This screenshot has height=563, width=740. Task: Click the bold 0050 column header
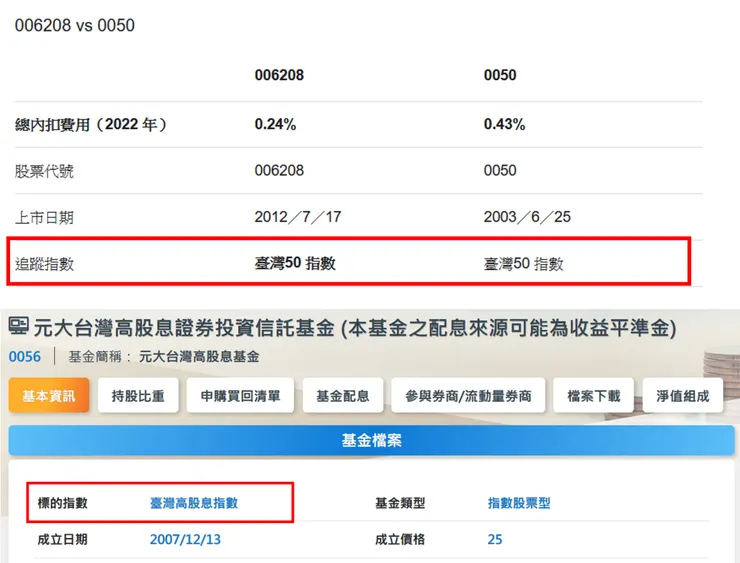tap(500, 75)
